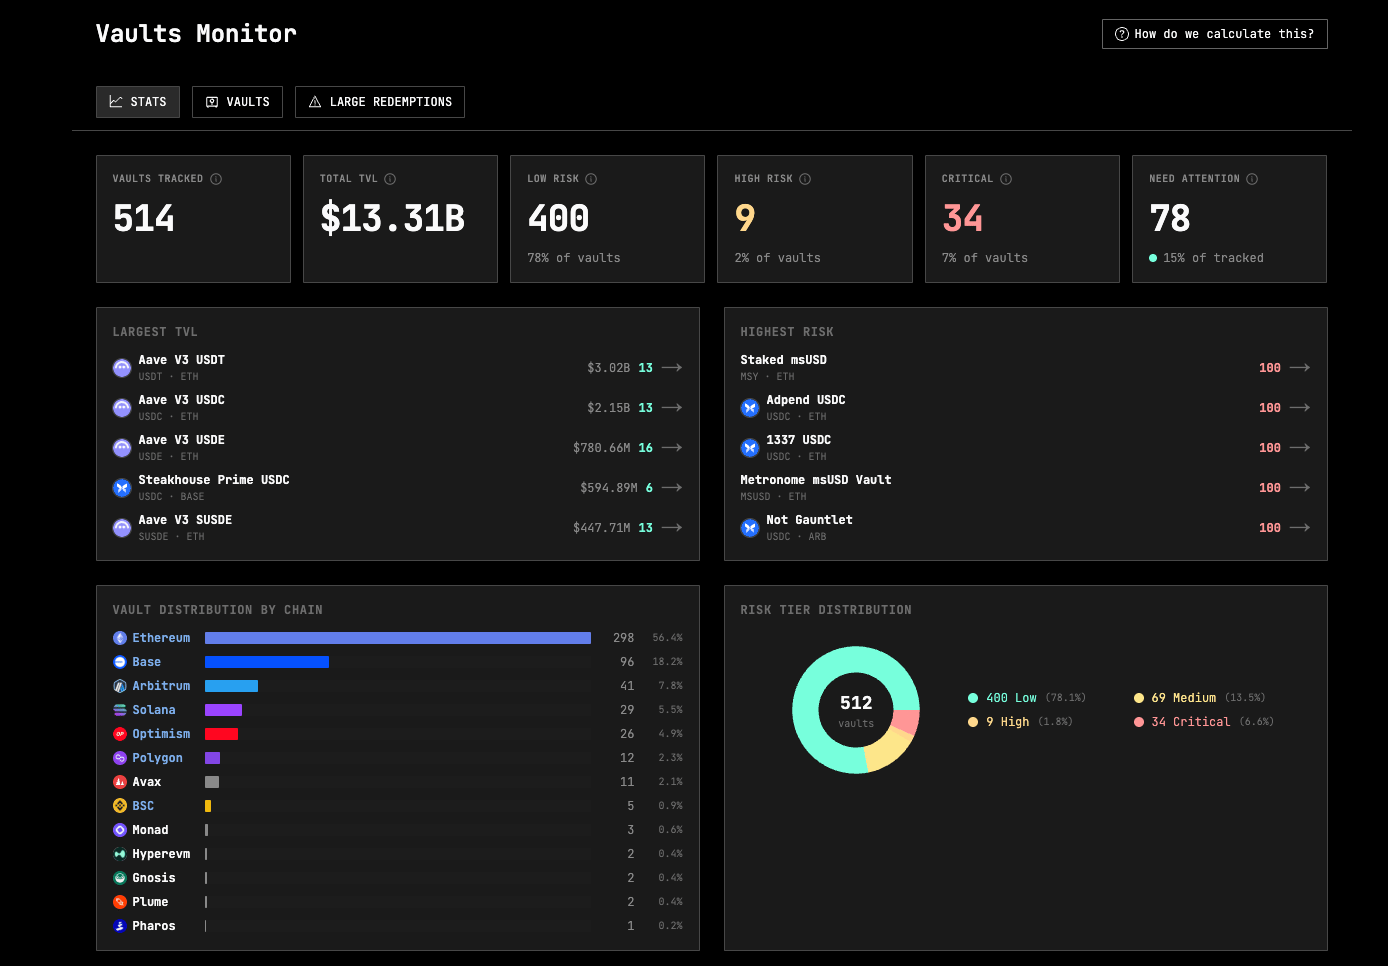Click the Total TVL info icon
This screenshot has width=1388, height=966.
(x=390, y=179)
